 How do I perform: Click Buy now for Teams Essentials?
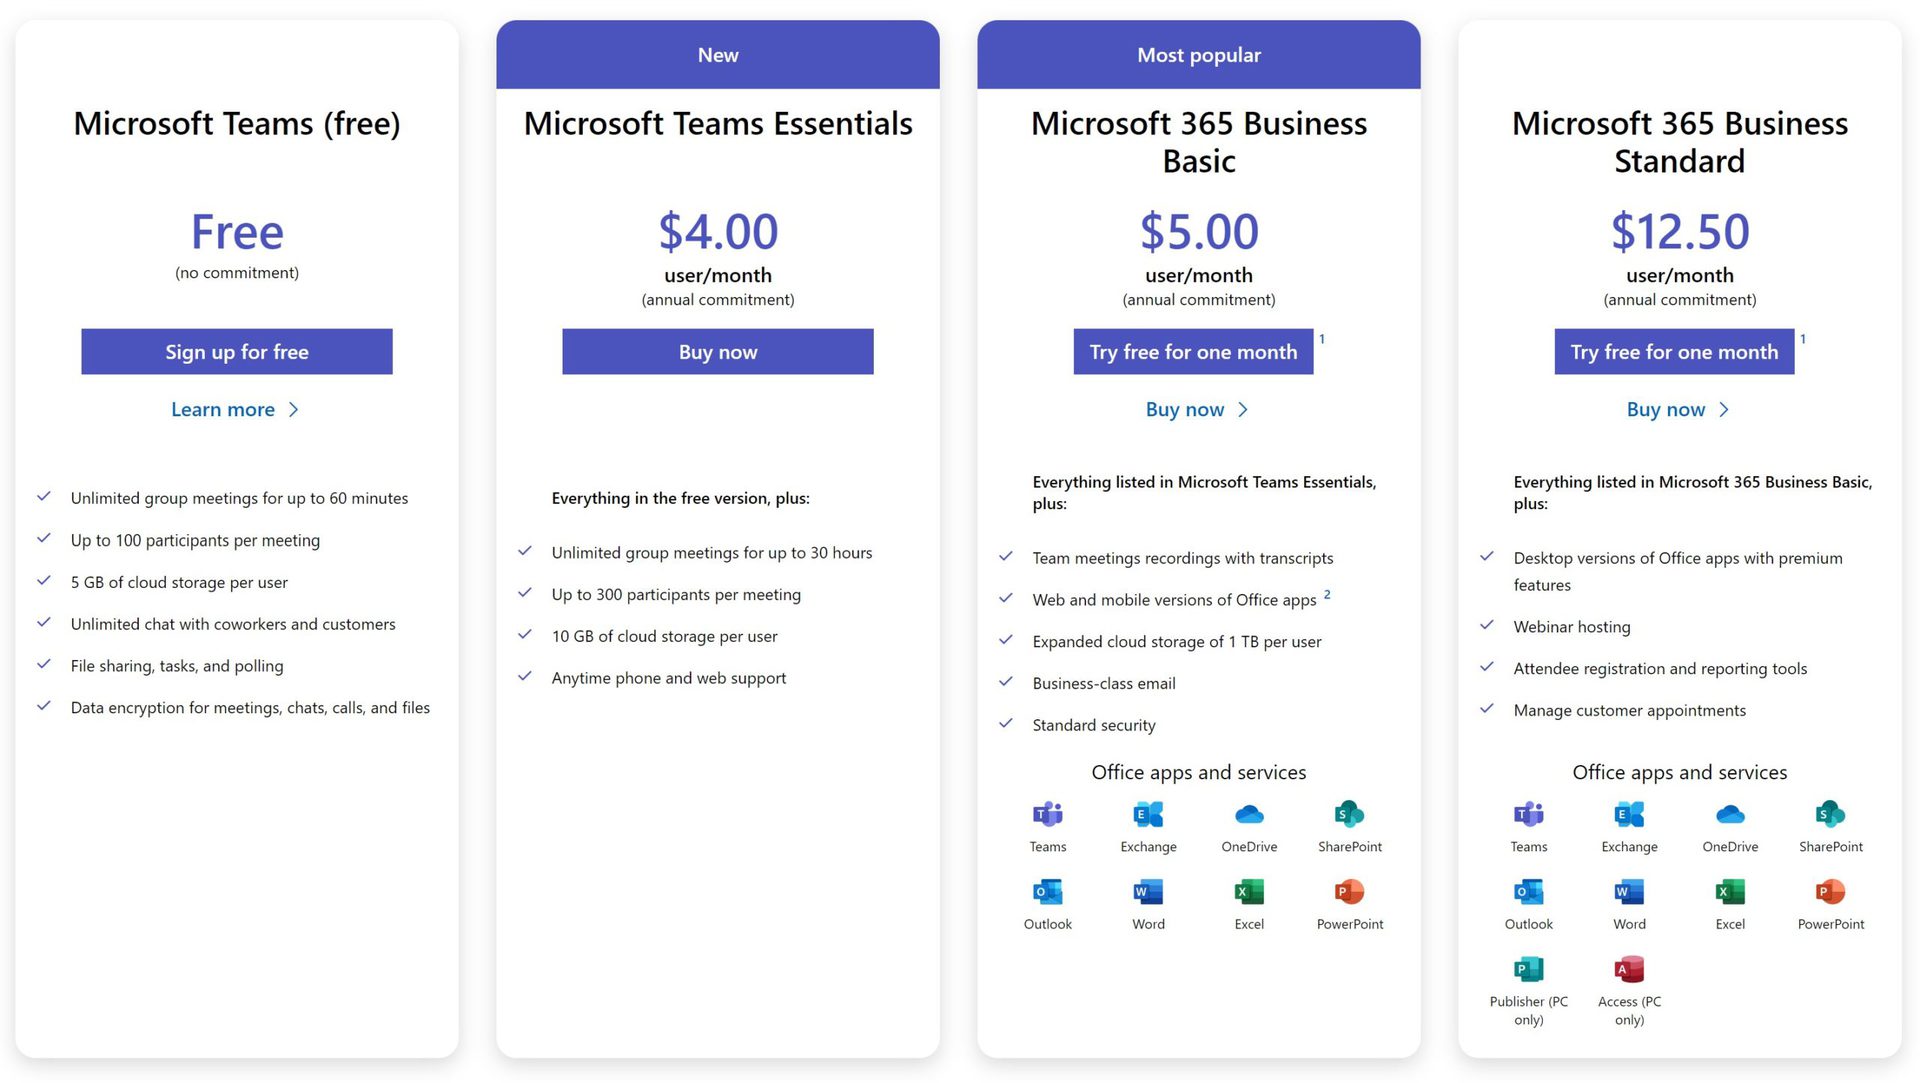[716, 351]
